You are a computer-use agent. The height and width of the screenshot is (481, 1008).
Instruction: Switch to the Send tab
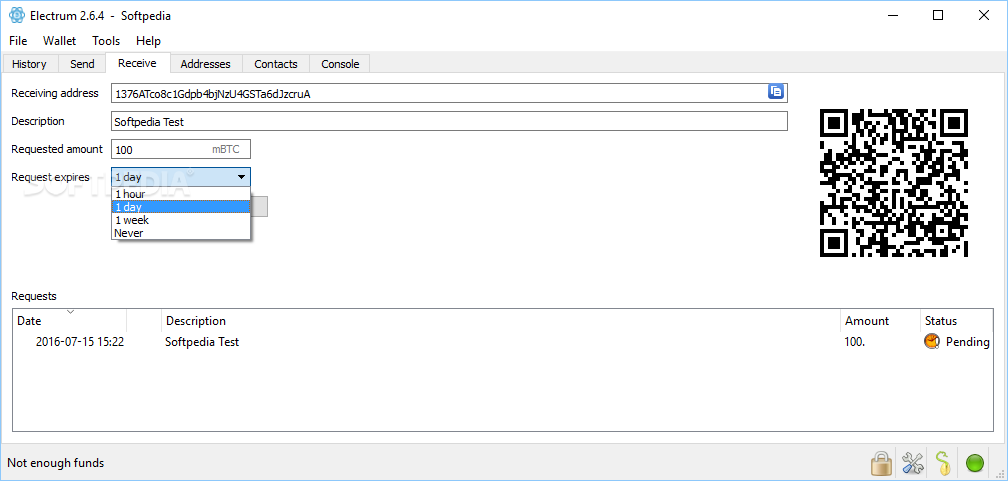[x=82, y=64]
